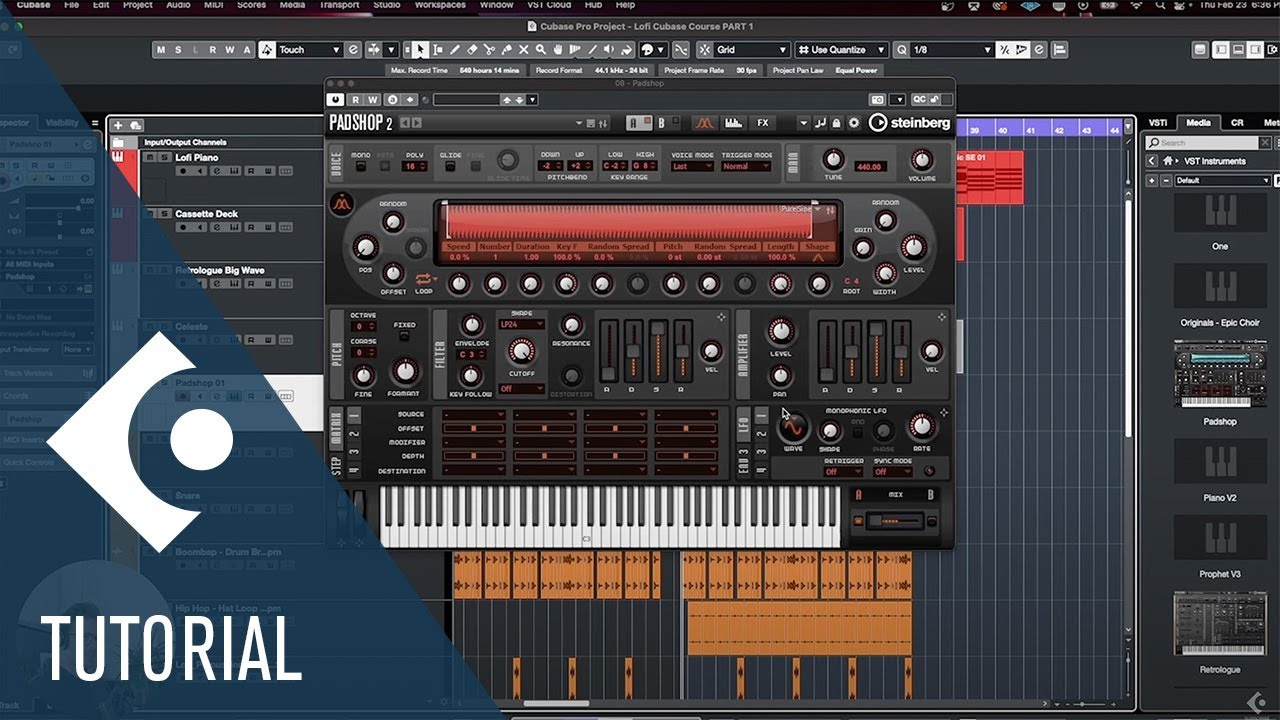1280x720 pixels.
Task: Select the Erase tool in toolbar
Action: (472, 49)
